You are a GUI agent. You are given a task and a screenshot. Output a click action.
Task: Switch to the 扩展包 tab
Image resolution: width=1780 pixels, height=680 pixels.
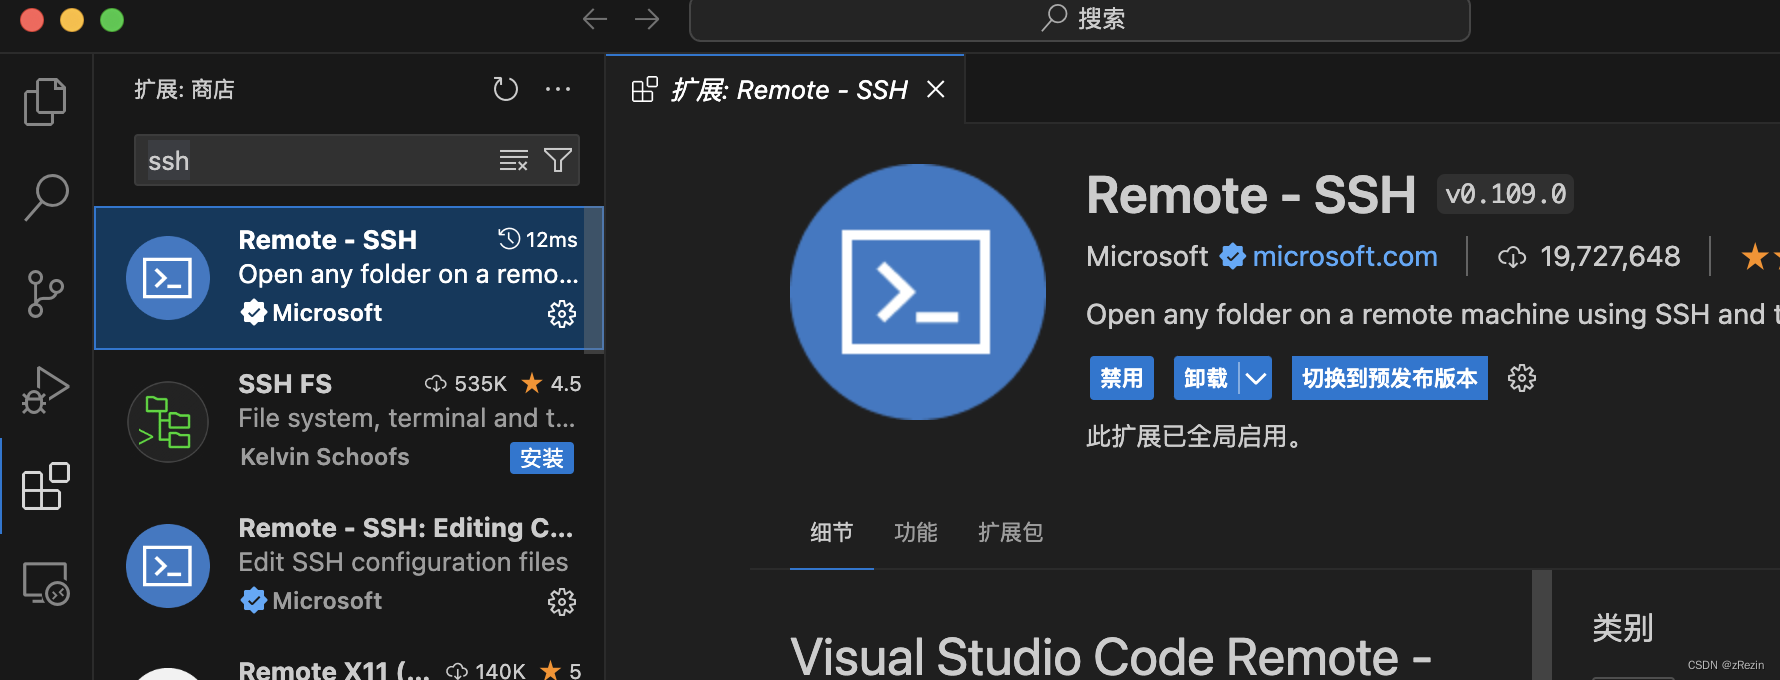pyautogui.click(x=1010, y=532)
